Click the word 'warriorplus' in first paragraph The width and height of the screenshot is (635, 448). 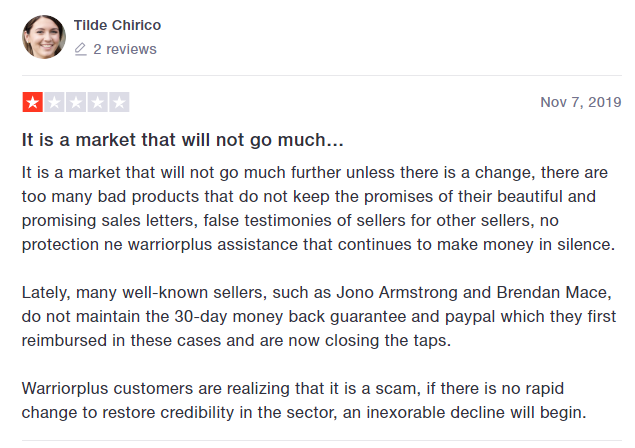[x=170, y=245]
